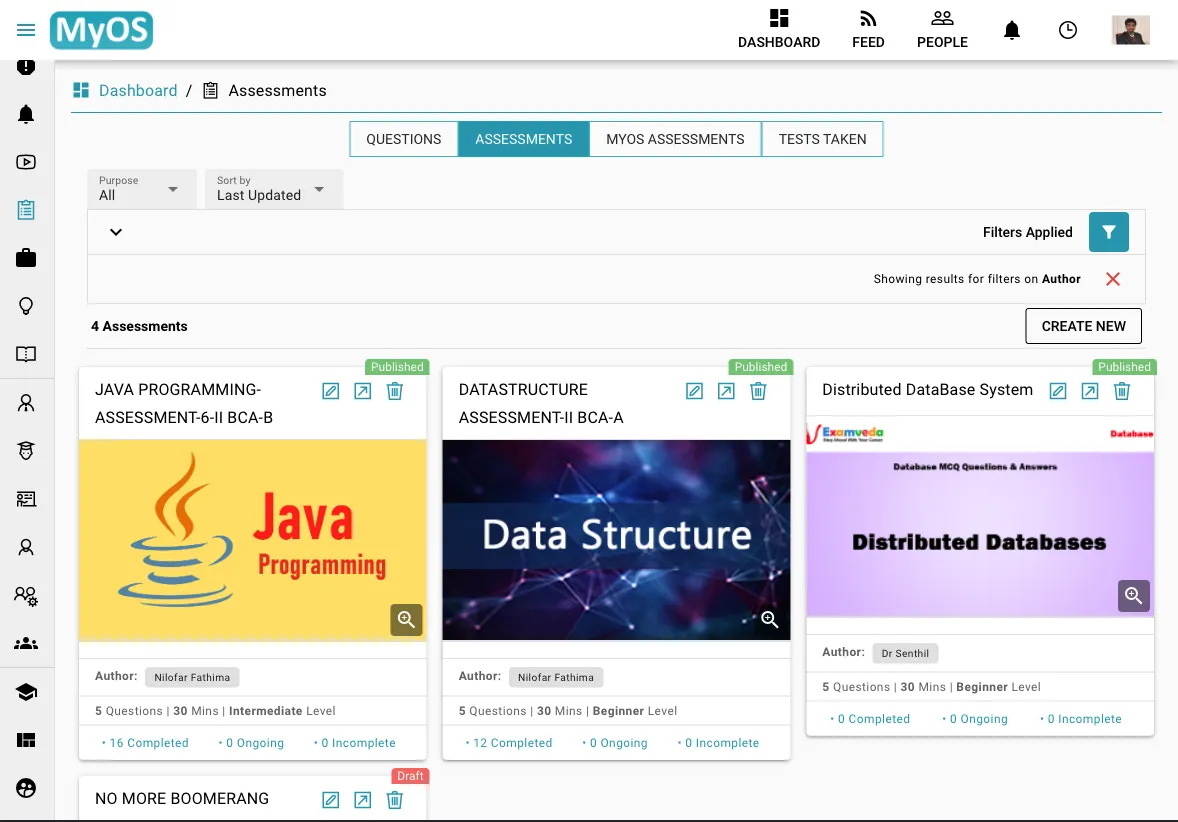This screenshot has width=1178, height=822.
Task: Open the sidebar people group icon
Action: [26, 643]
